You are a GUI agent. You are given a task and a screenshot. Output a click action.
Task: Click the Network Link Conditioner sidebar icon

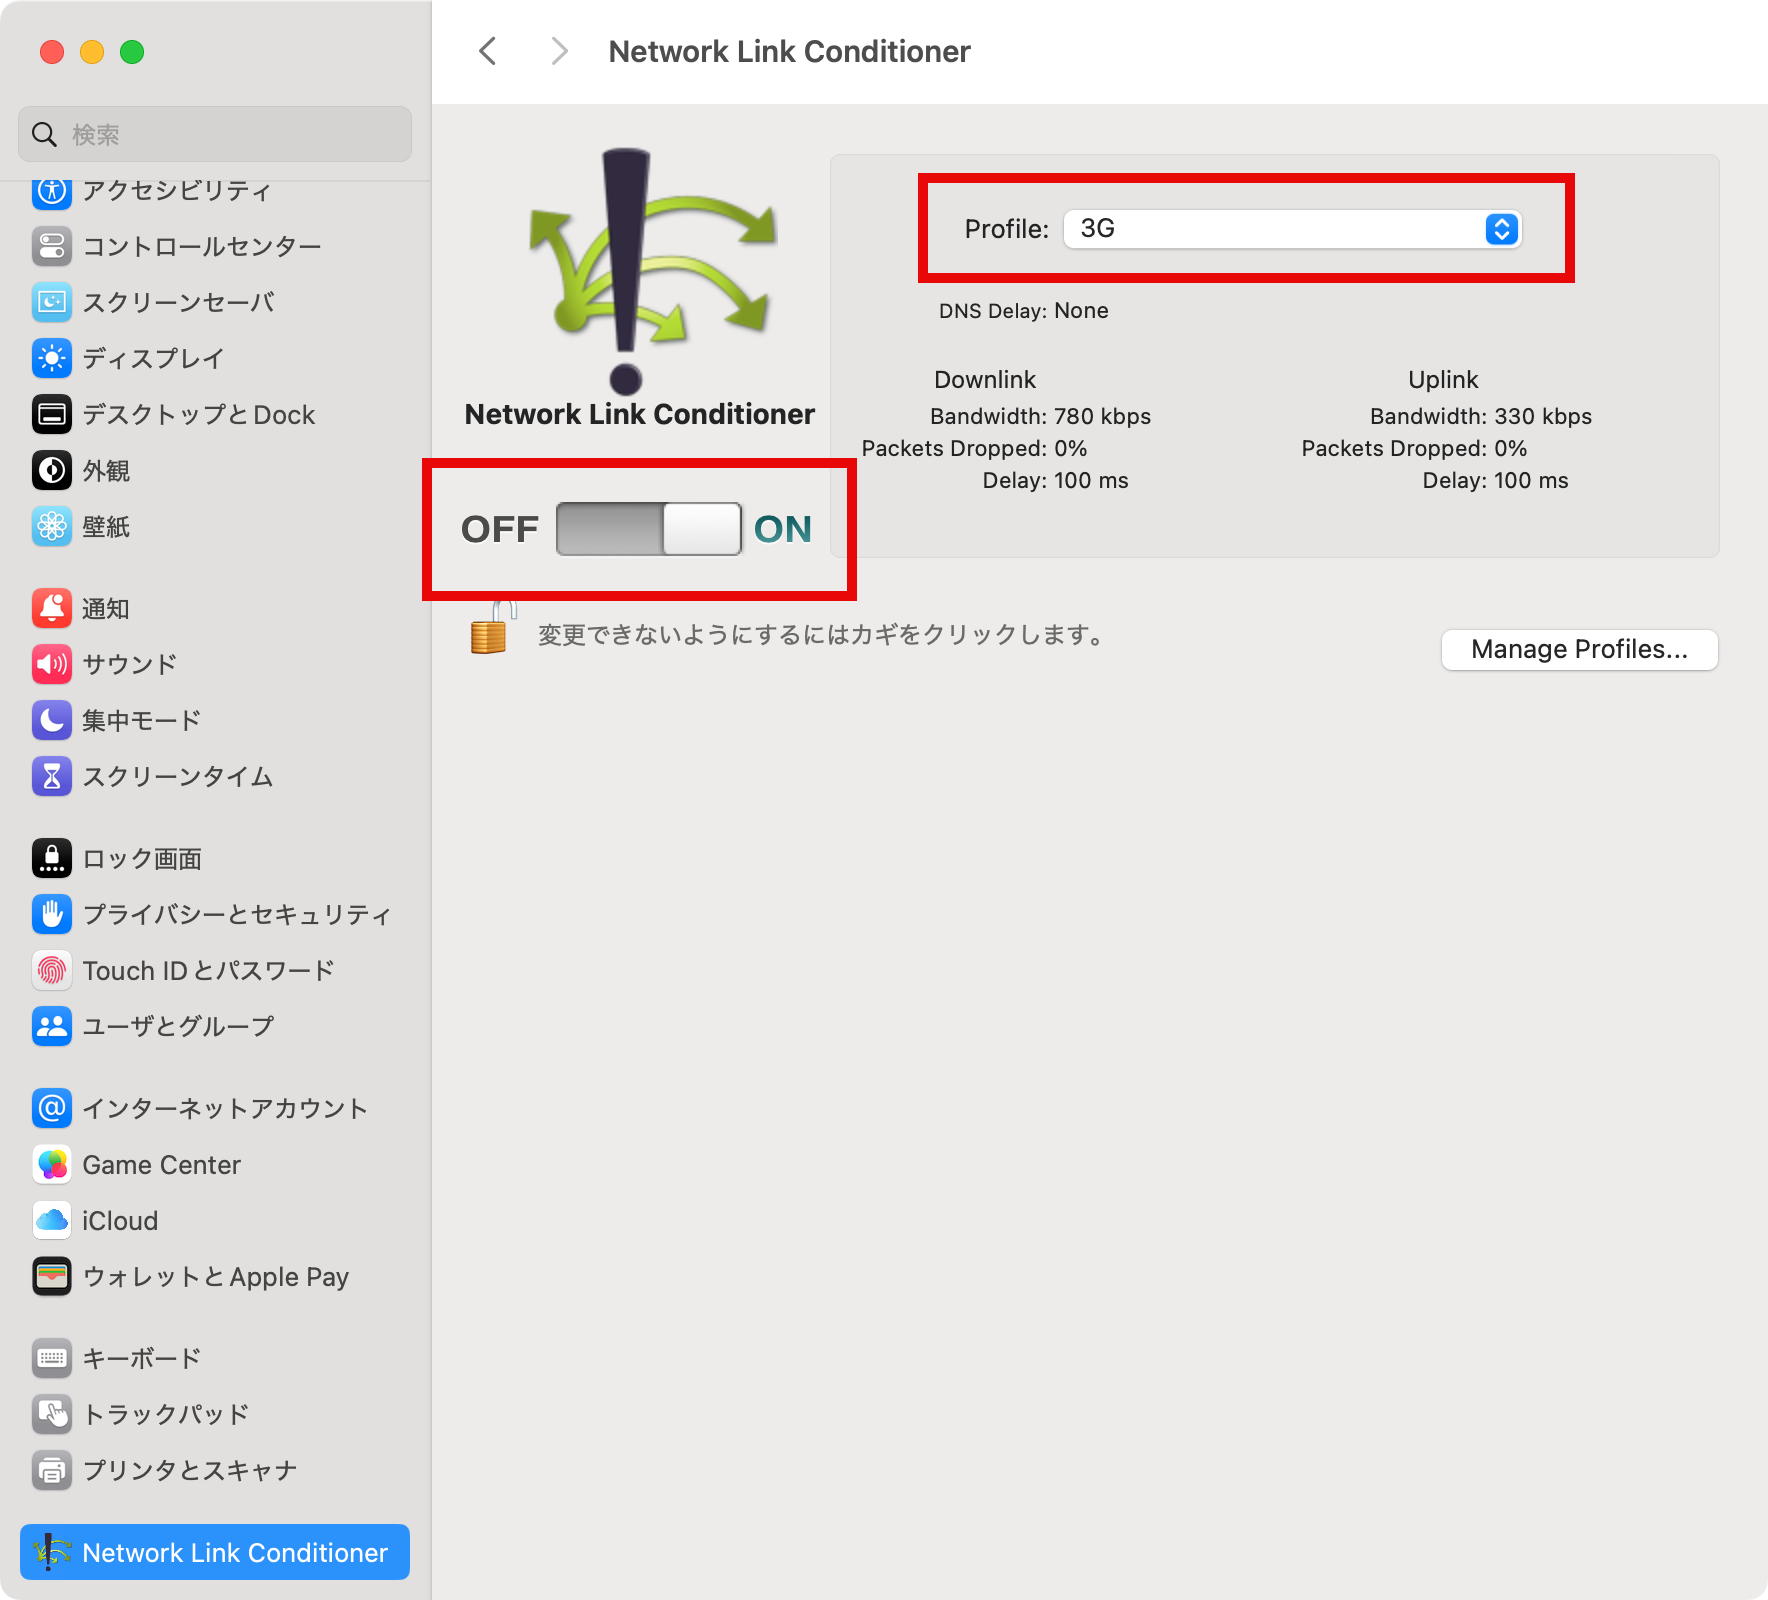point(52,1552)
